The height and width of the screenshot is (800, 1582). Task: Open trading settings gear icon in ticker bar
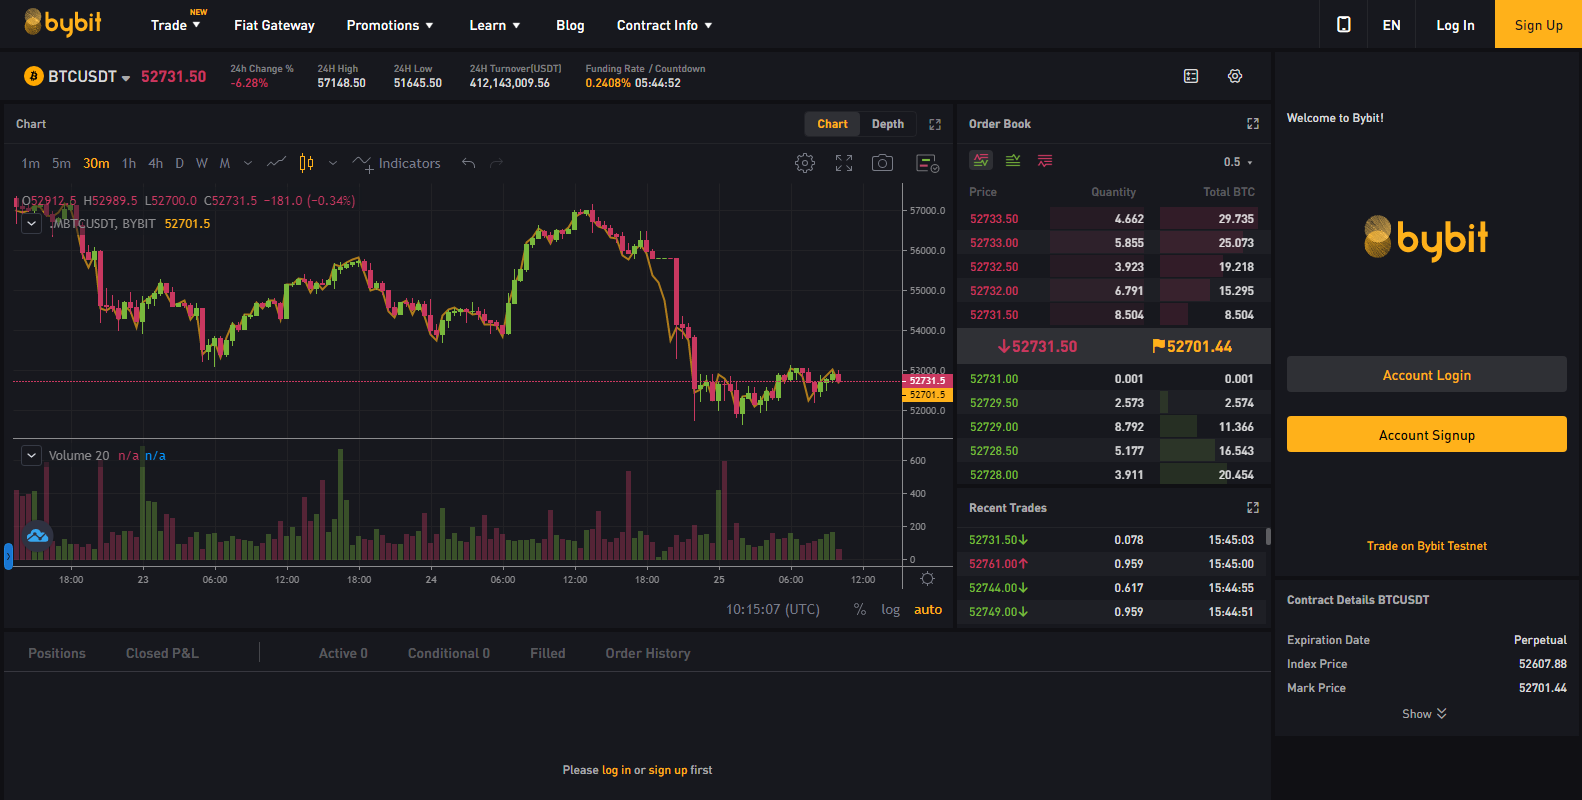click(1235, 76)
